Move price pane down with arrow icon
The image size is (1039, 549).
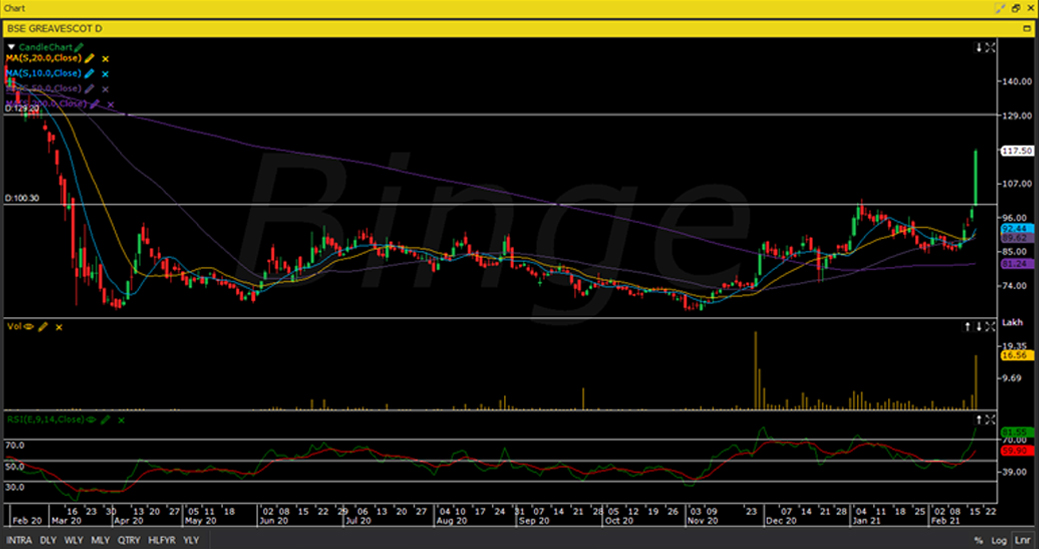[x=979, y=48]
